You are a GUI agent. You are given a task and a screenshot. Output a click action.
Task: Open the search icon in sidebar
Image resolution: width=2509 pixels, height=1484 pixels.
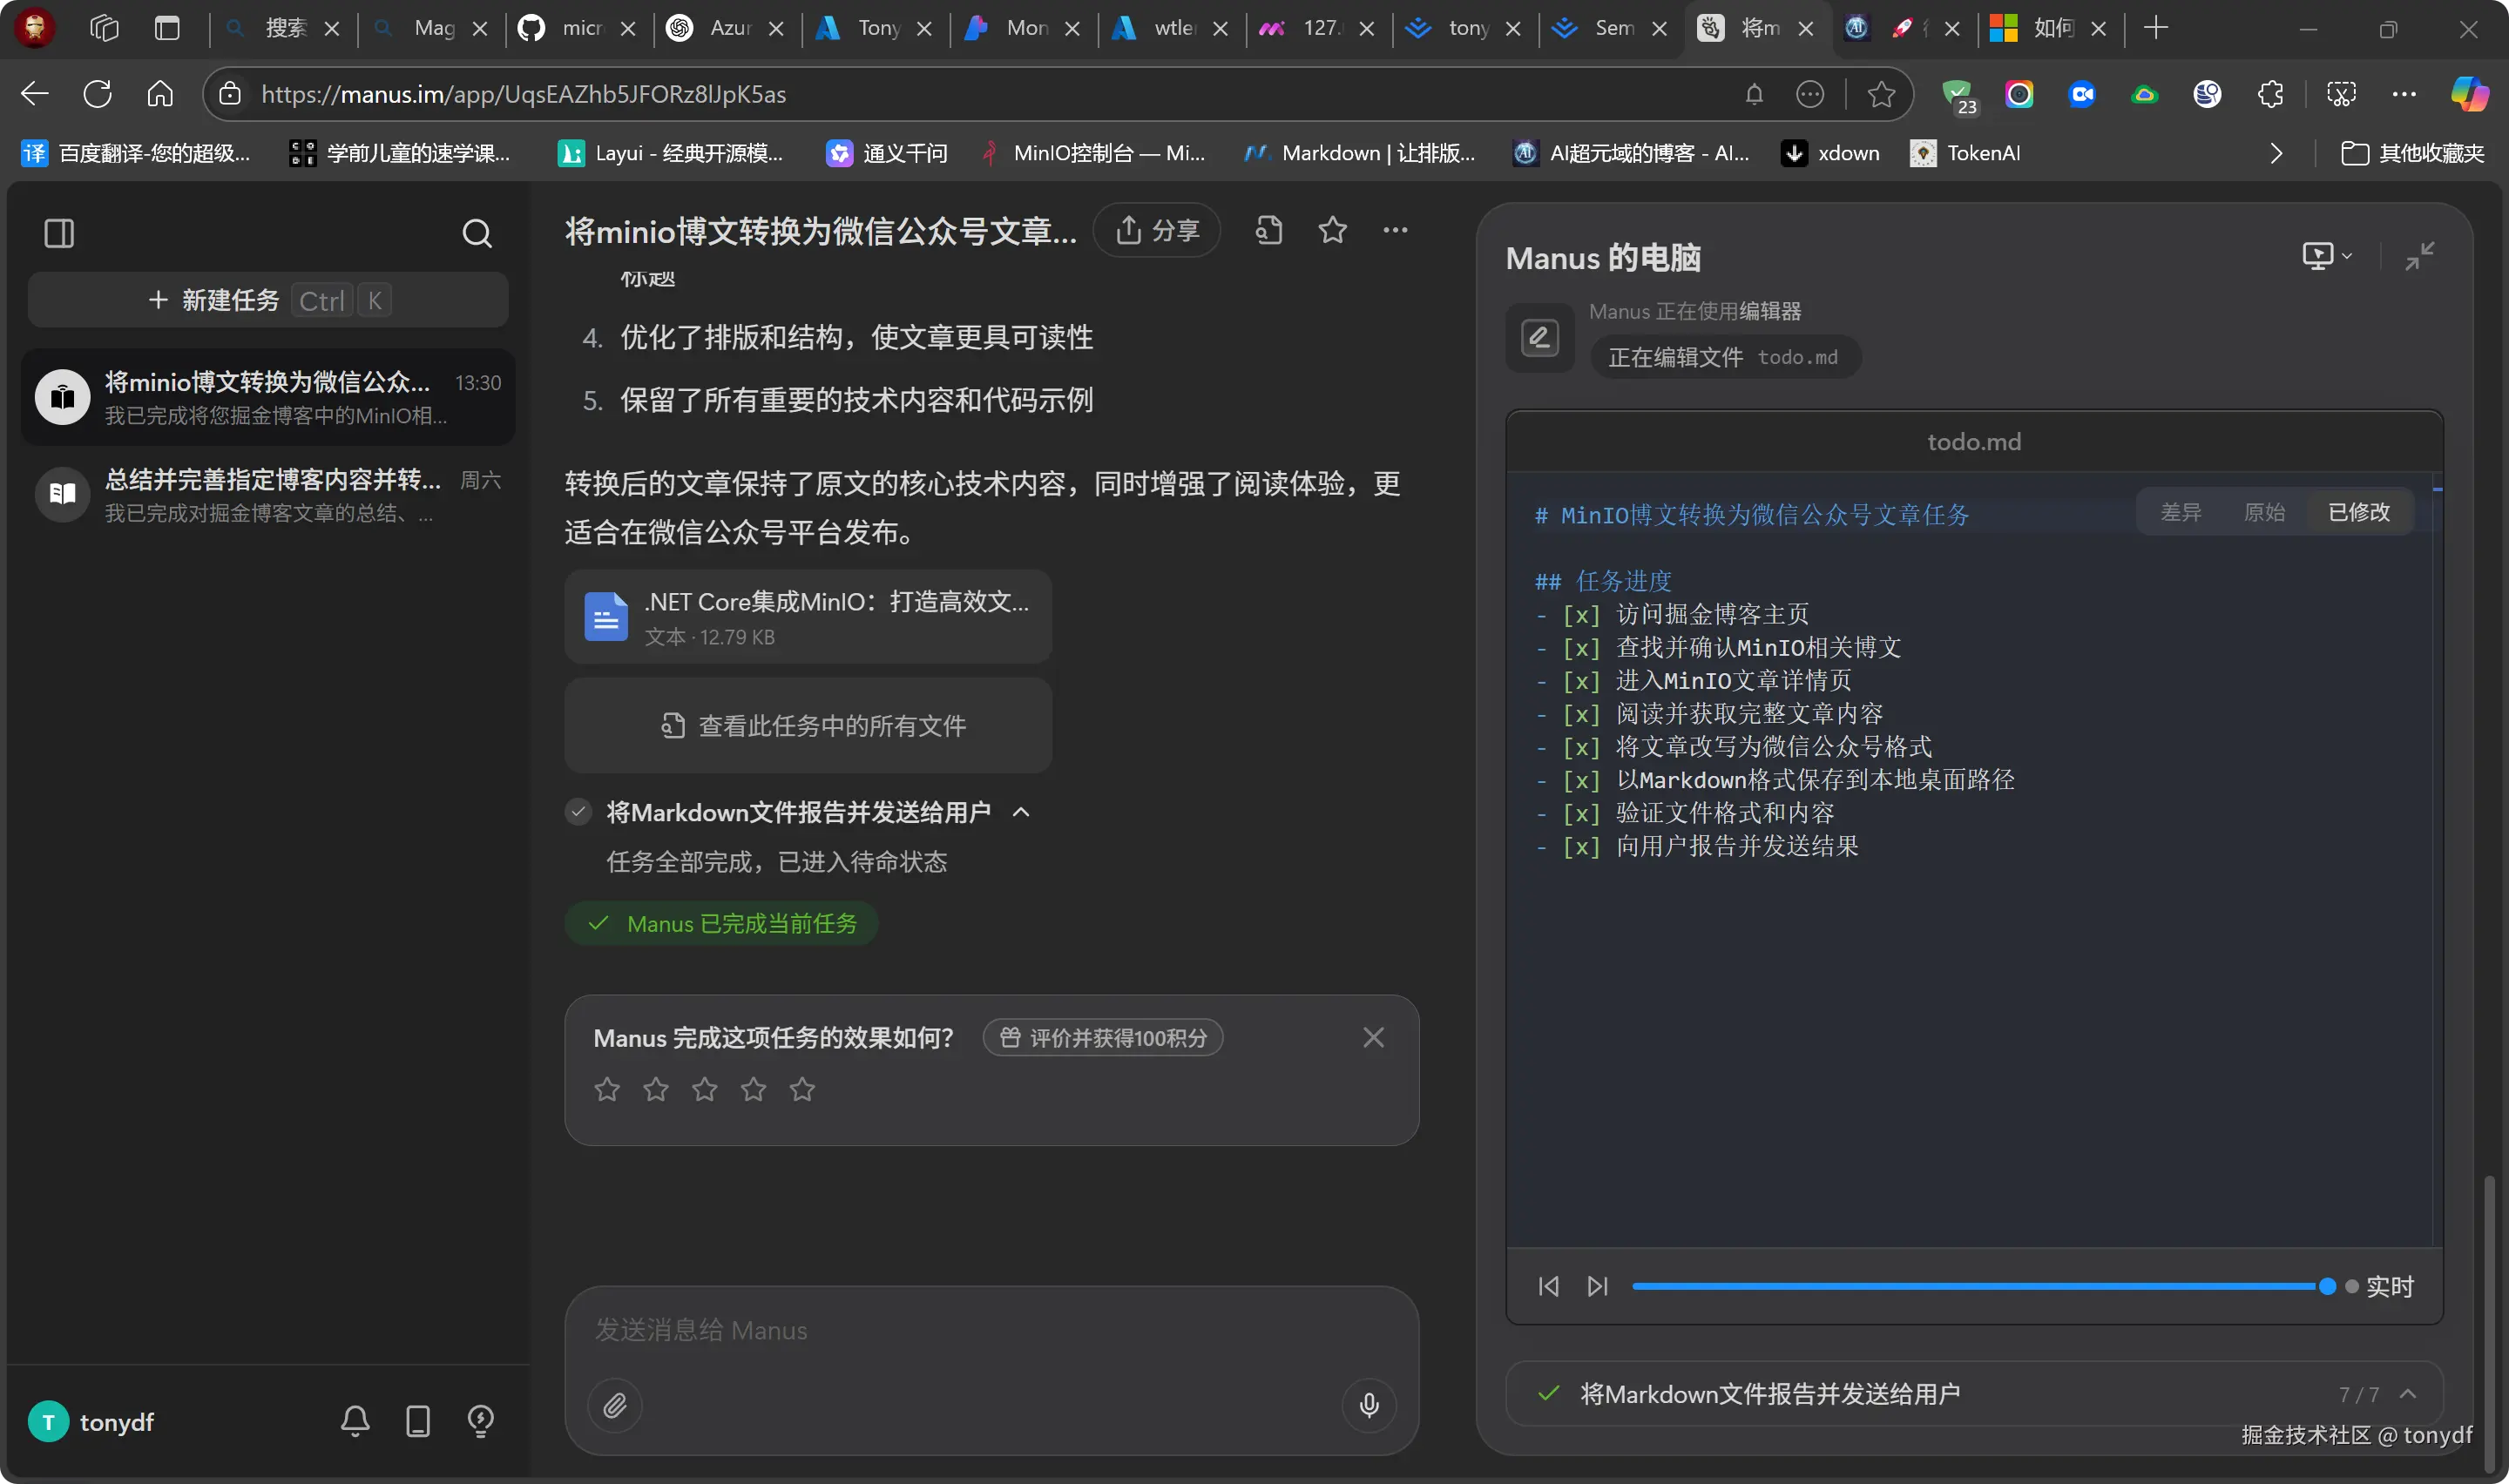pos(477,234)
